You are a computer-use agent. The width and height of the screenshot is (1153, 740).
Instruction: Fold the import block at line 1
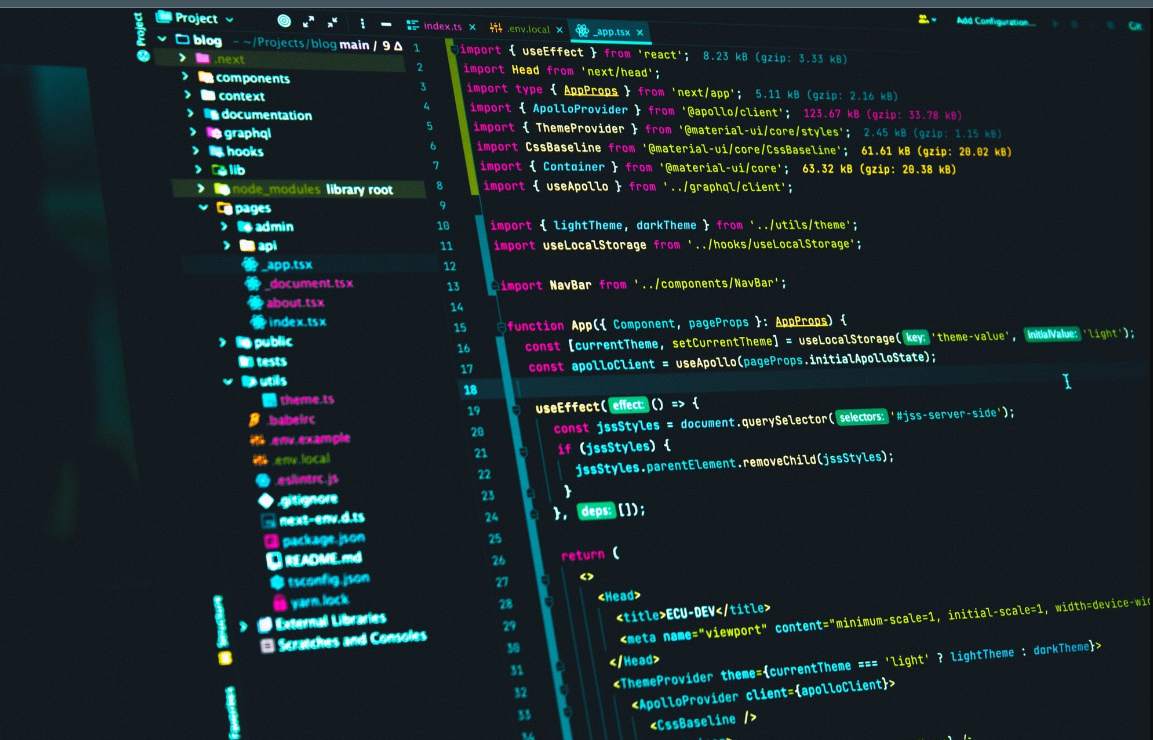tap(454, 50)
